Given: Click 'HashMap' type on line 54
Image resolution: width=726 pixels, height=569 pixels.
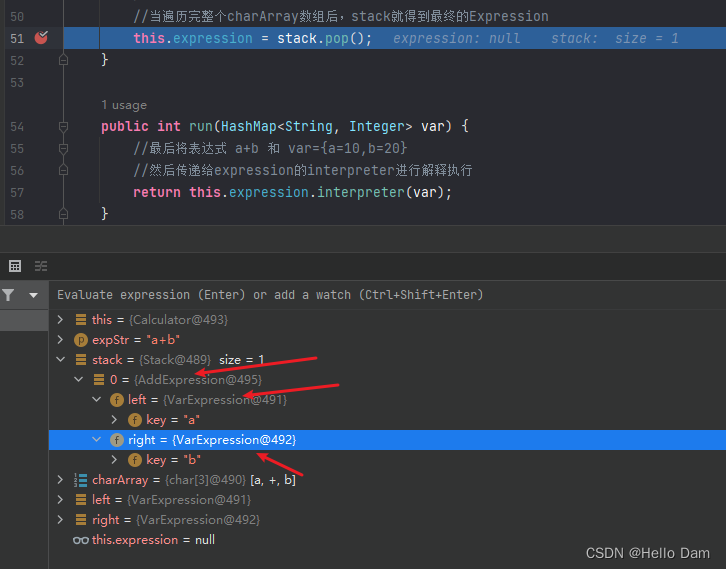Looking at the screenshot, I should [249, 126].
